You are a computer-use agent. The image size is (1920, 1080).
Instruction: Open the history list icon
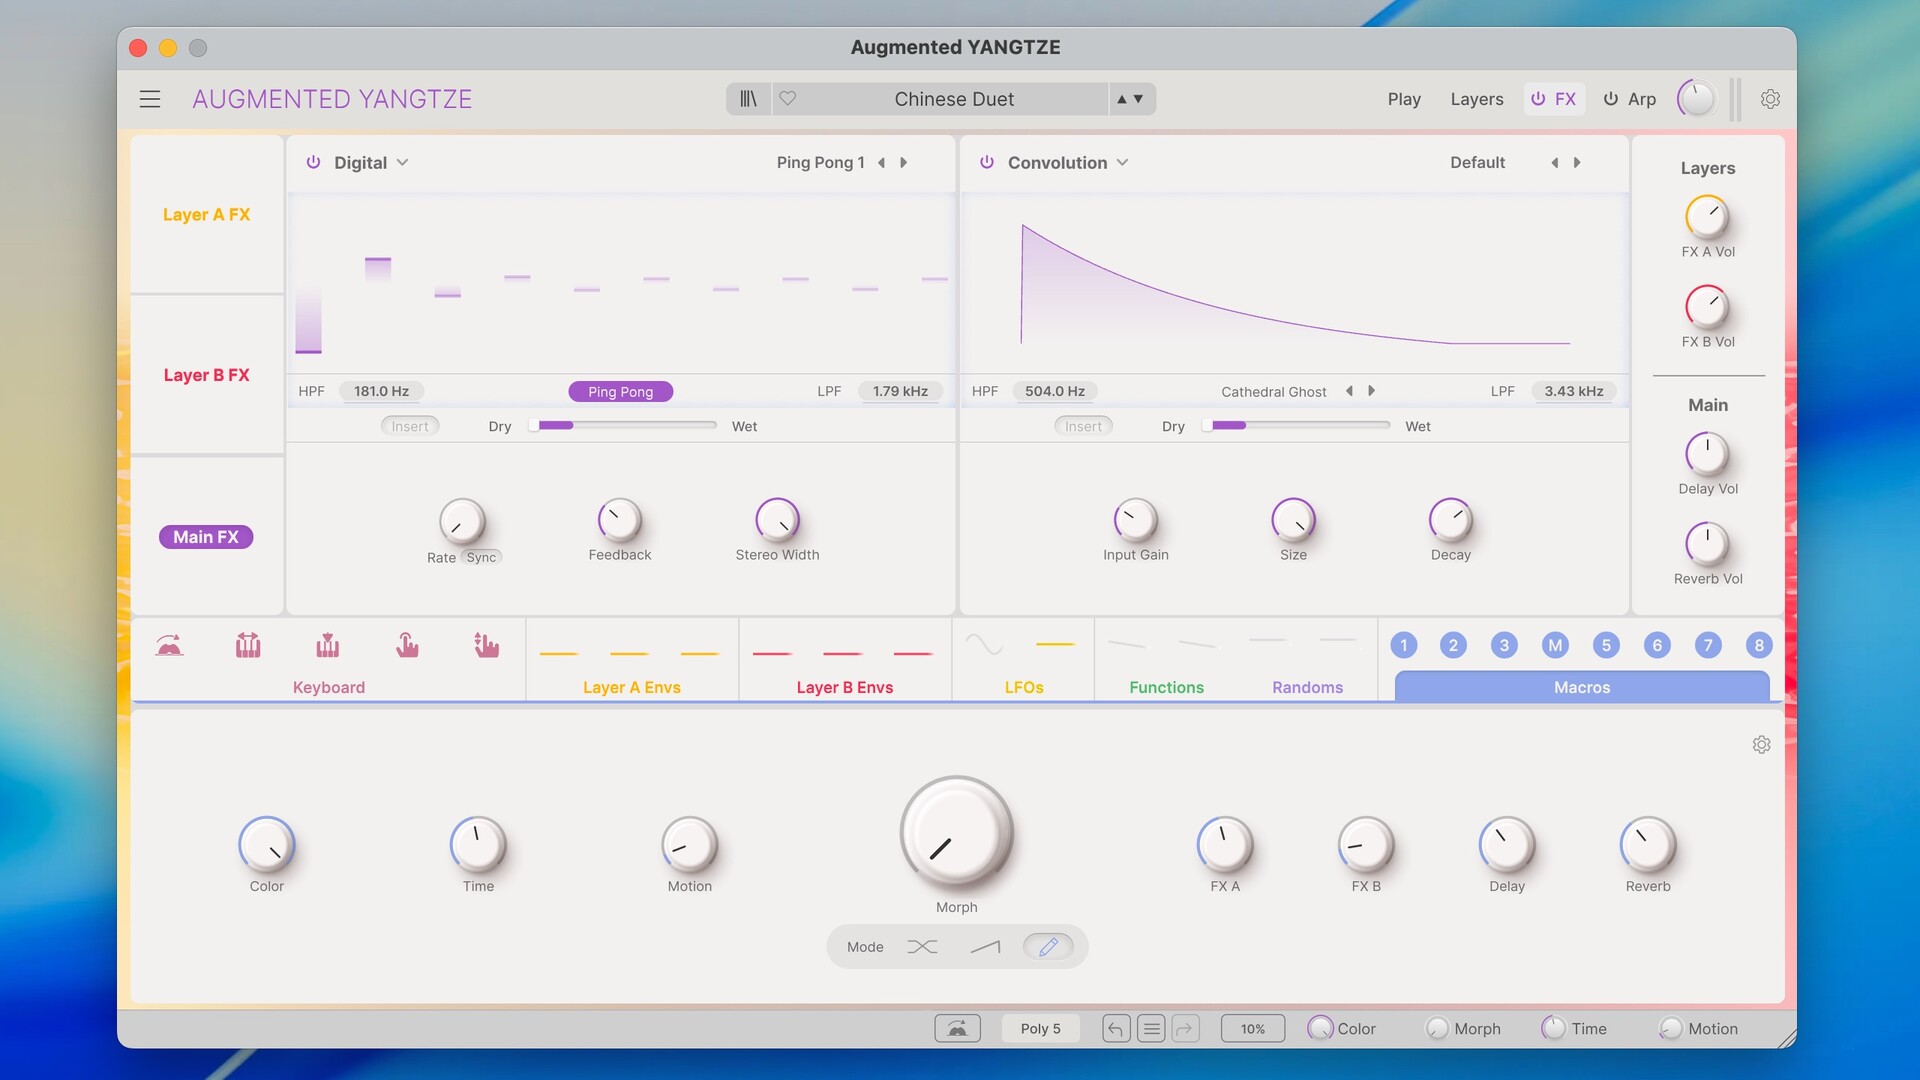click(1151, 1028)
